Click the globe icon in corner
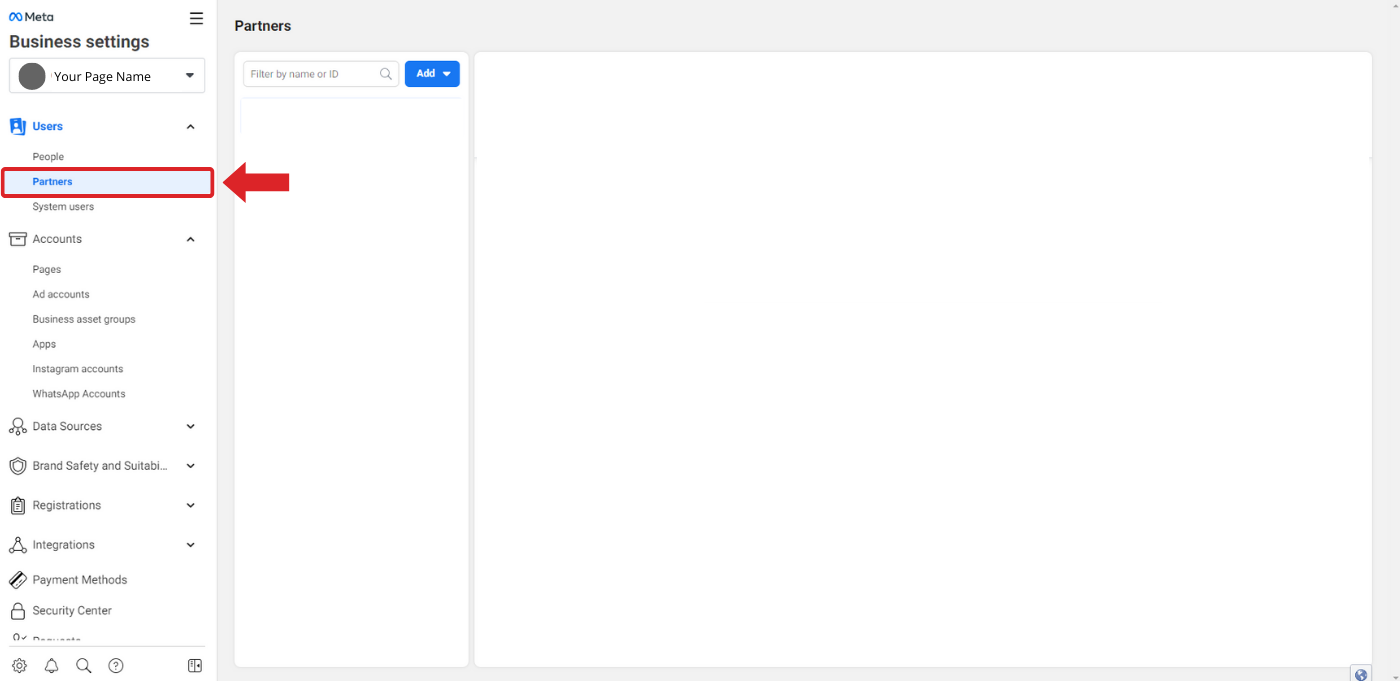 [x=1360, y=674]
